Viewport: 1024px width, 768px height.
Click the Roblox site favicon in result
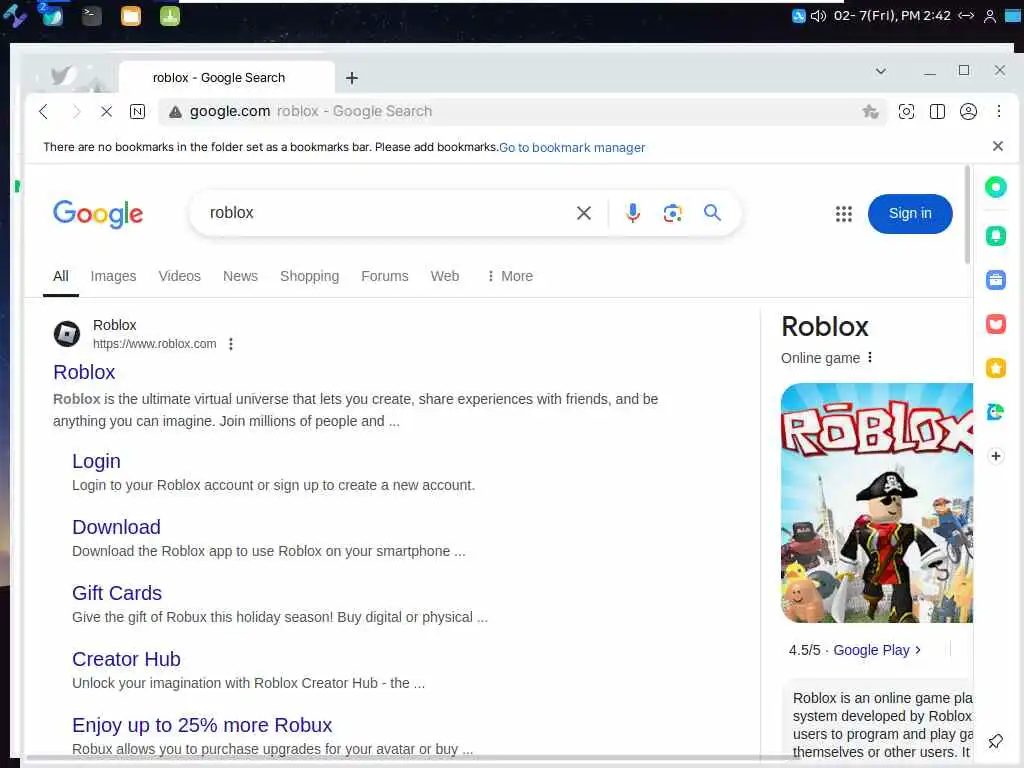67,334
